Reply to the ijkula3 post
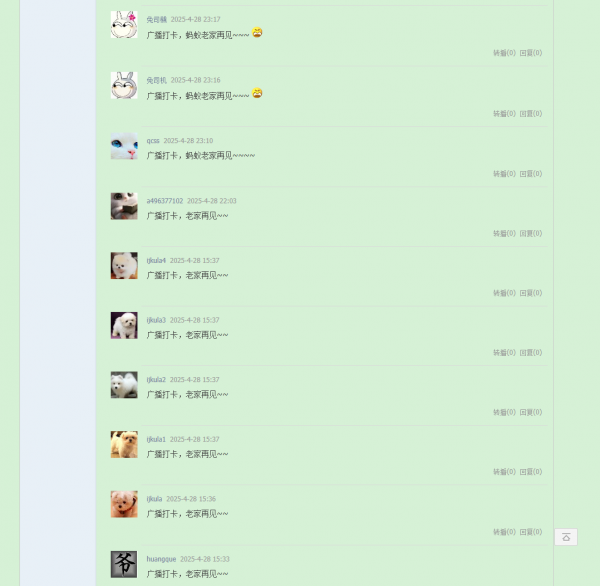This screenshot has height=586, width=600. [531, 353]
